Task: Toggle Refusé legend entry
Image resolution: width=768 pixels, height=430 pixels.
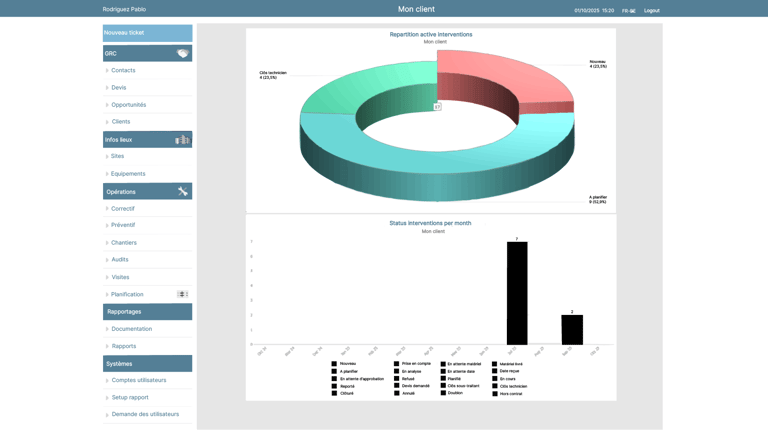Action: pos(404,379)
